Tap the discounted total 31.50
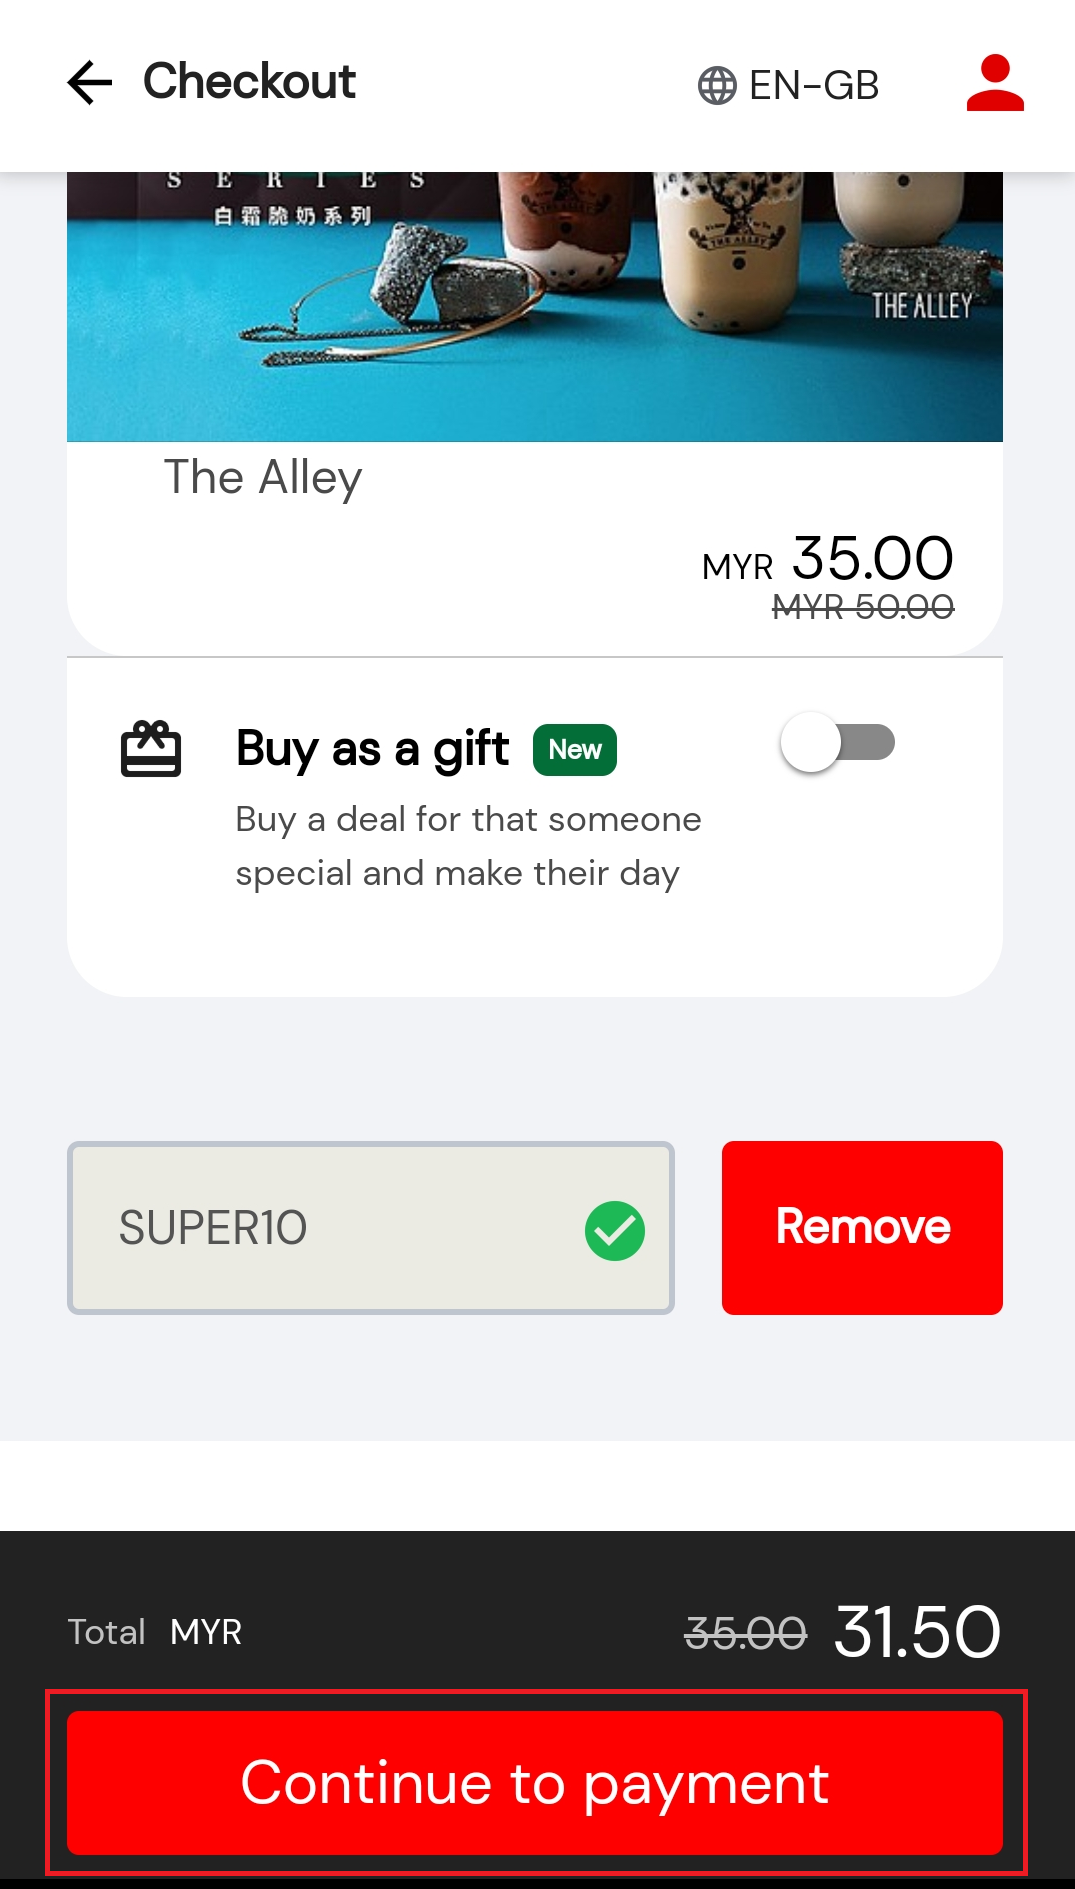Image resolution: width=1075 pixels, height=1889 pixels. coord(916,1632)
